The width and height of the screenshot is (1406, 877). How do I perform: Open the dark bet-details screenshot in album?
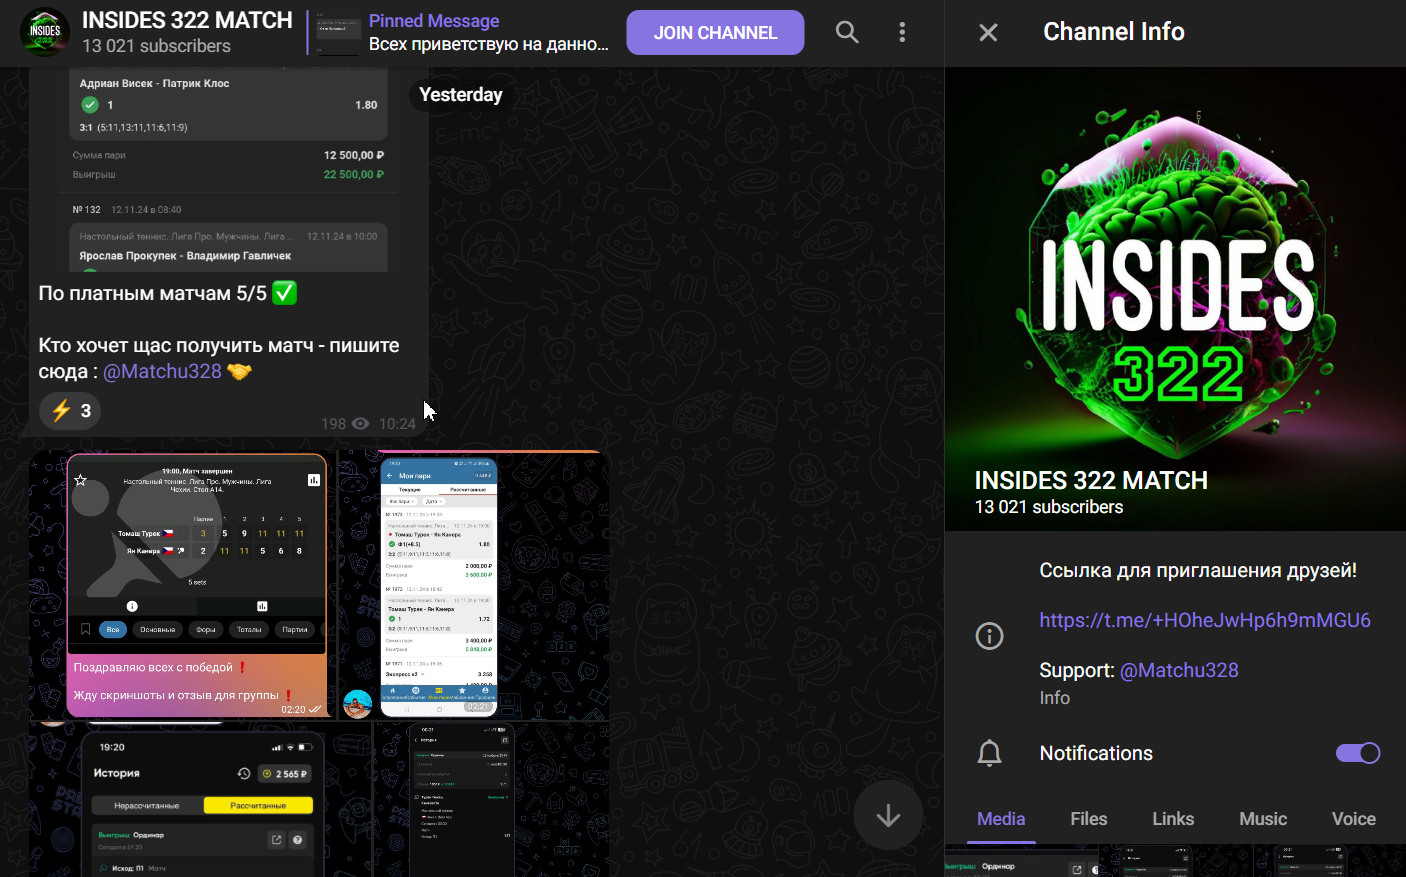491,800
